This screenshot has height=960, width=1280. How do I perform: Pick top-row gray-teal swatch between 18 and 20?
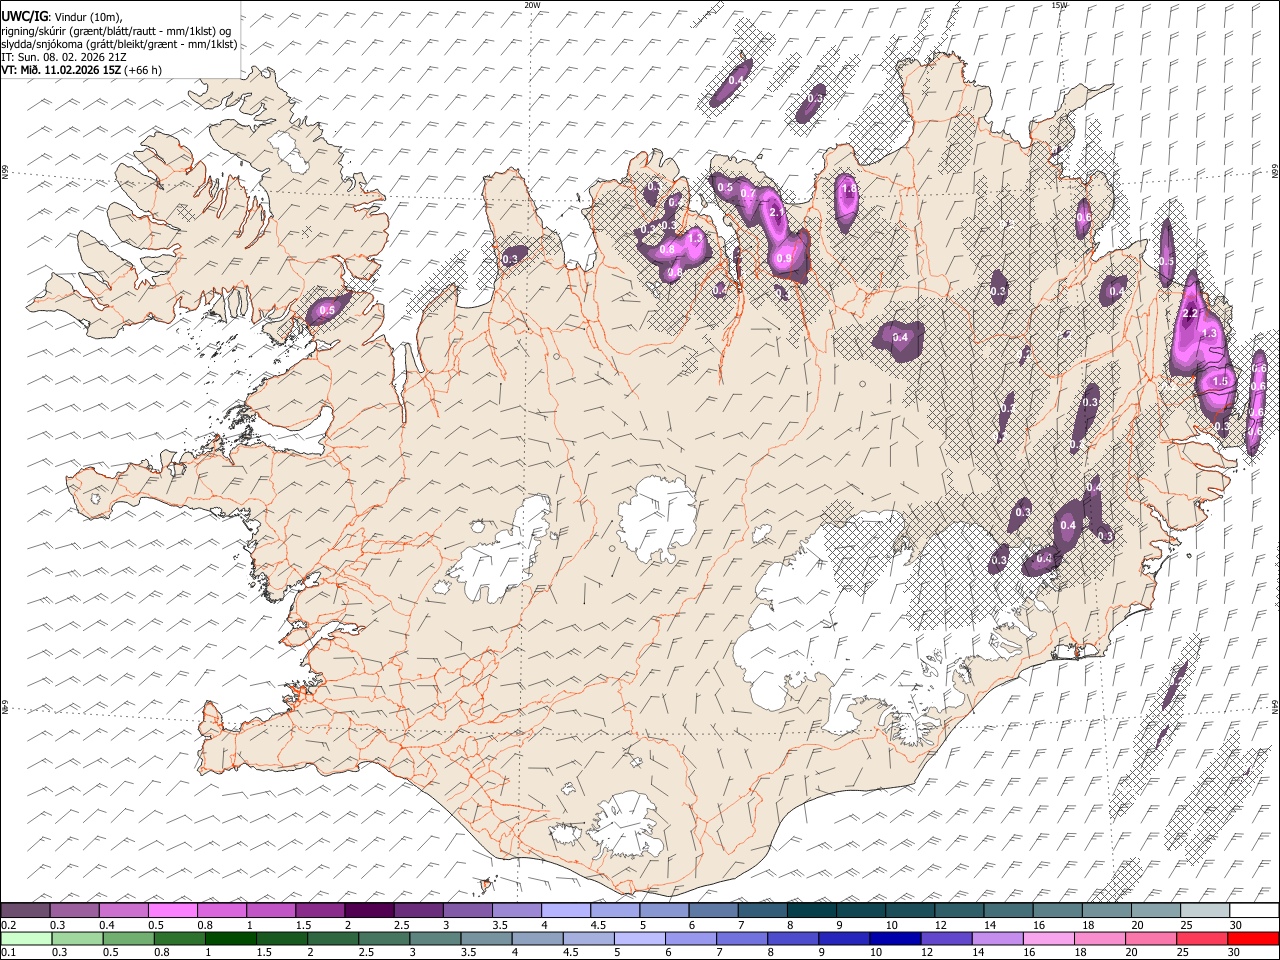tap(1106, 910)
